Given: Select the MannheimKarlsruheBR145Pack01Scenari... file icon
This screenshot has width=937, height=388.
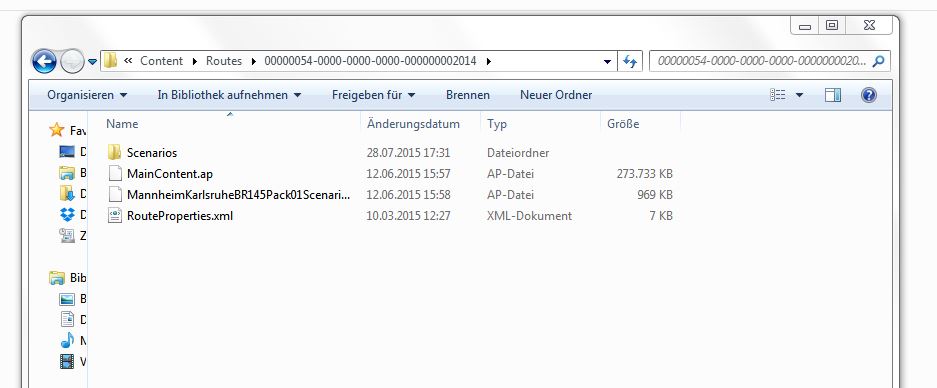Looking at the screenshot, I should [x=115, y=194].
